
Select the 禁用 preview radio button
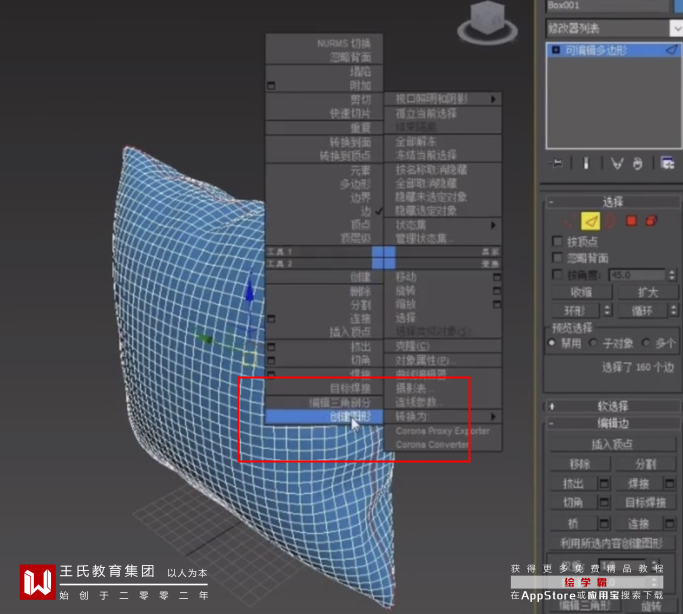coord(551,343)
